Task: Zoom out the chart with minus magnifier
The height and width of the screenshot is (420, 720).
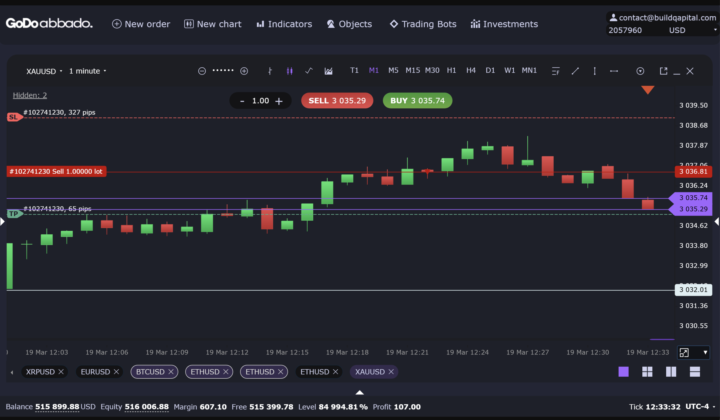Action: [202, 71]
